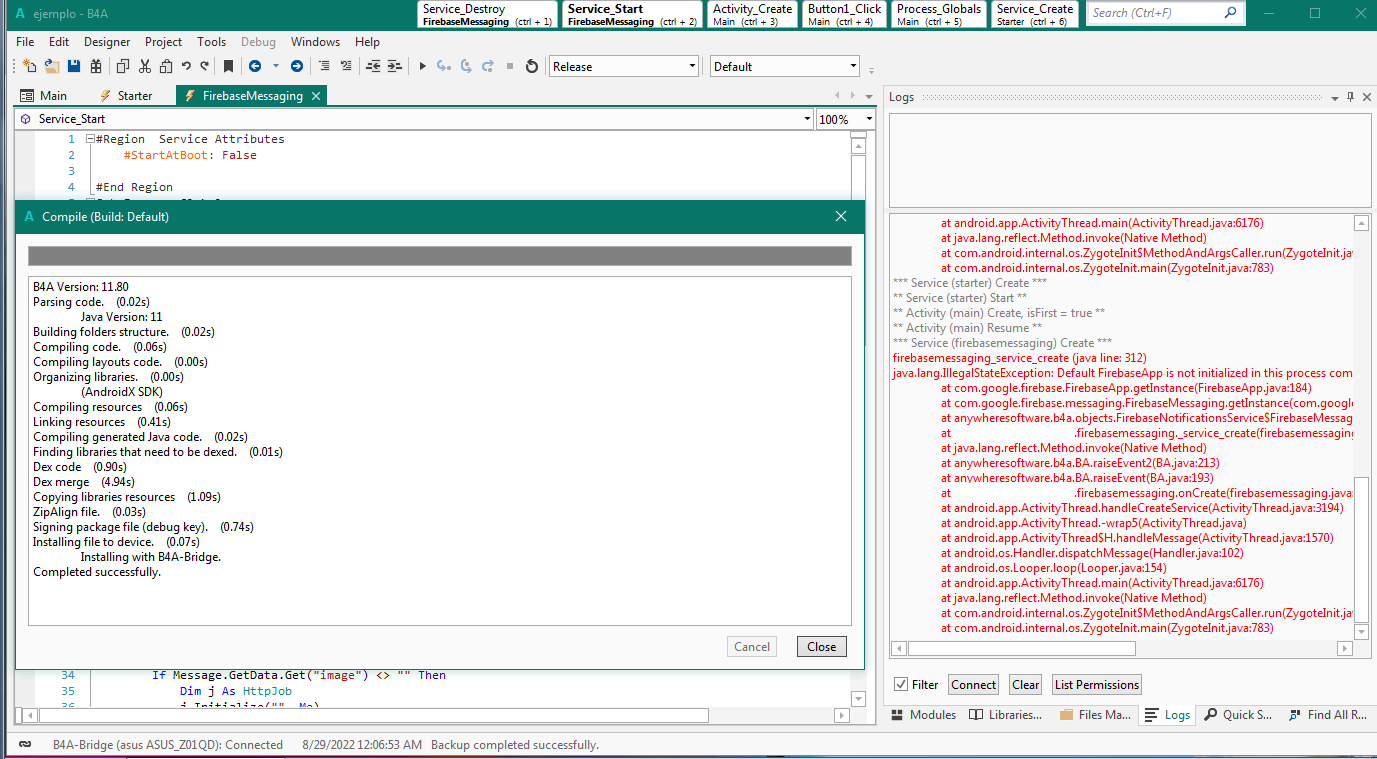
Task: Click the Step In debug icon
Action: tap(445, 67)
